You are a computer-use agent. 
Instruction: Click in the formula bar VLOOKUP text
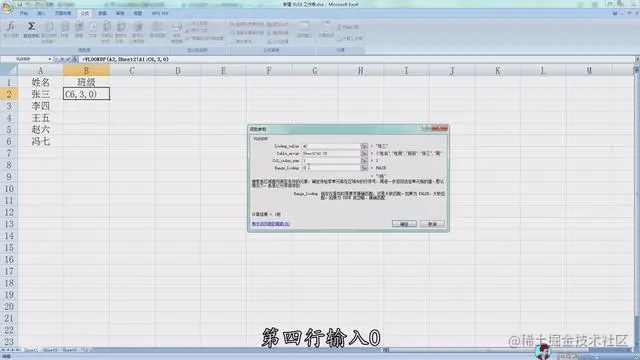(x=125, y=59)
